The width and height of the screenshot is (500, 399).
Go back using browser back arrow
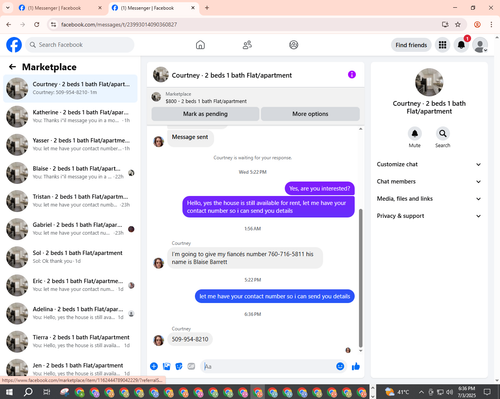click(9, 24)
